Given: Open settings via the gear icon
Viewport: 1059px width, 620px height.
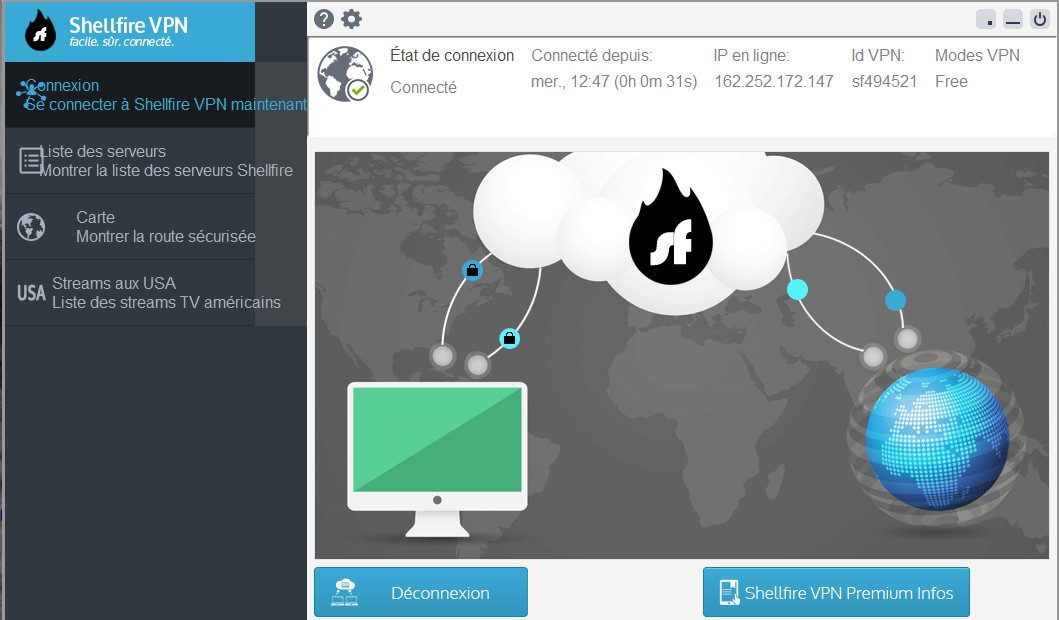Looking at the screenshot, I should tap(351, 19).
